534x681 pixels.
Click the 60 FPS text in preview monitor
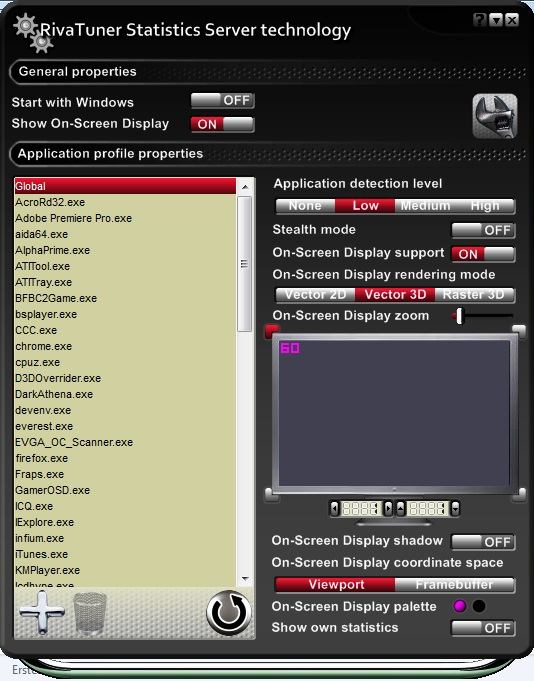(x=290, y=348)
